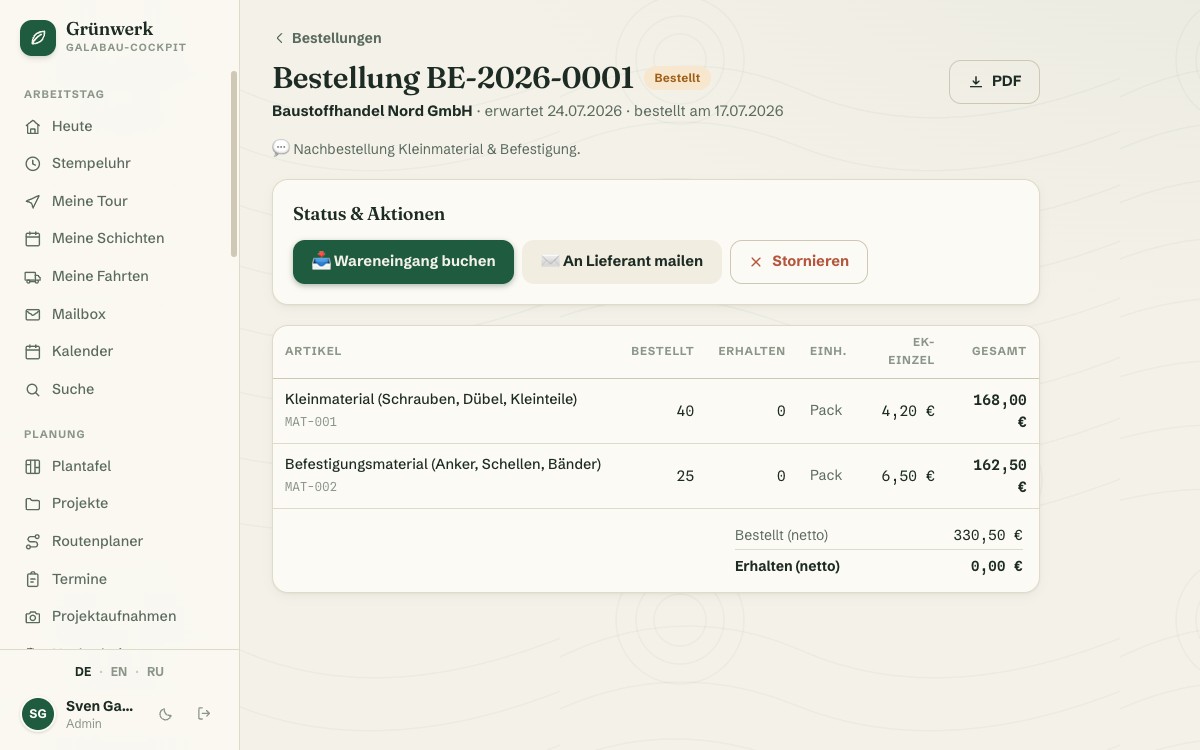1200x750 pixels.
Task: Click the SG user avatar
Action: pyautogui.click(x=38, y=714)
